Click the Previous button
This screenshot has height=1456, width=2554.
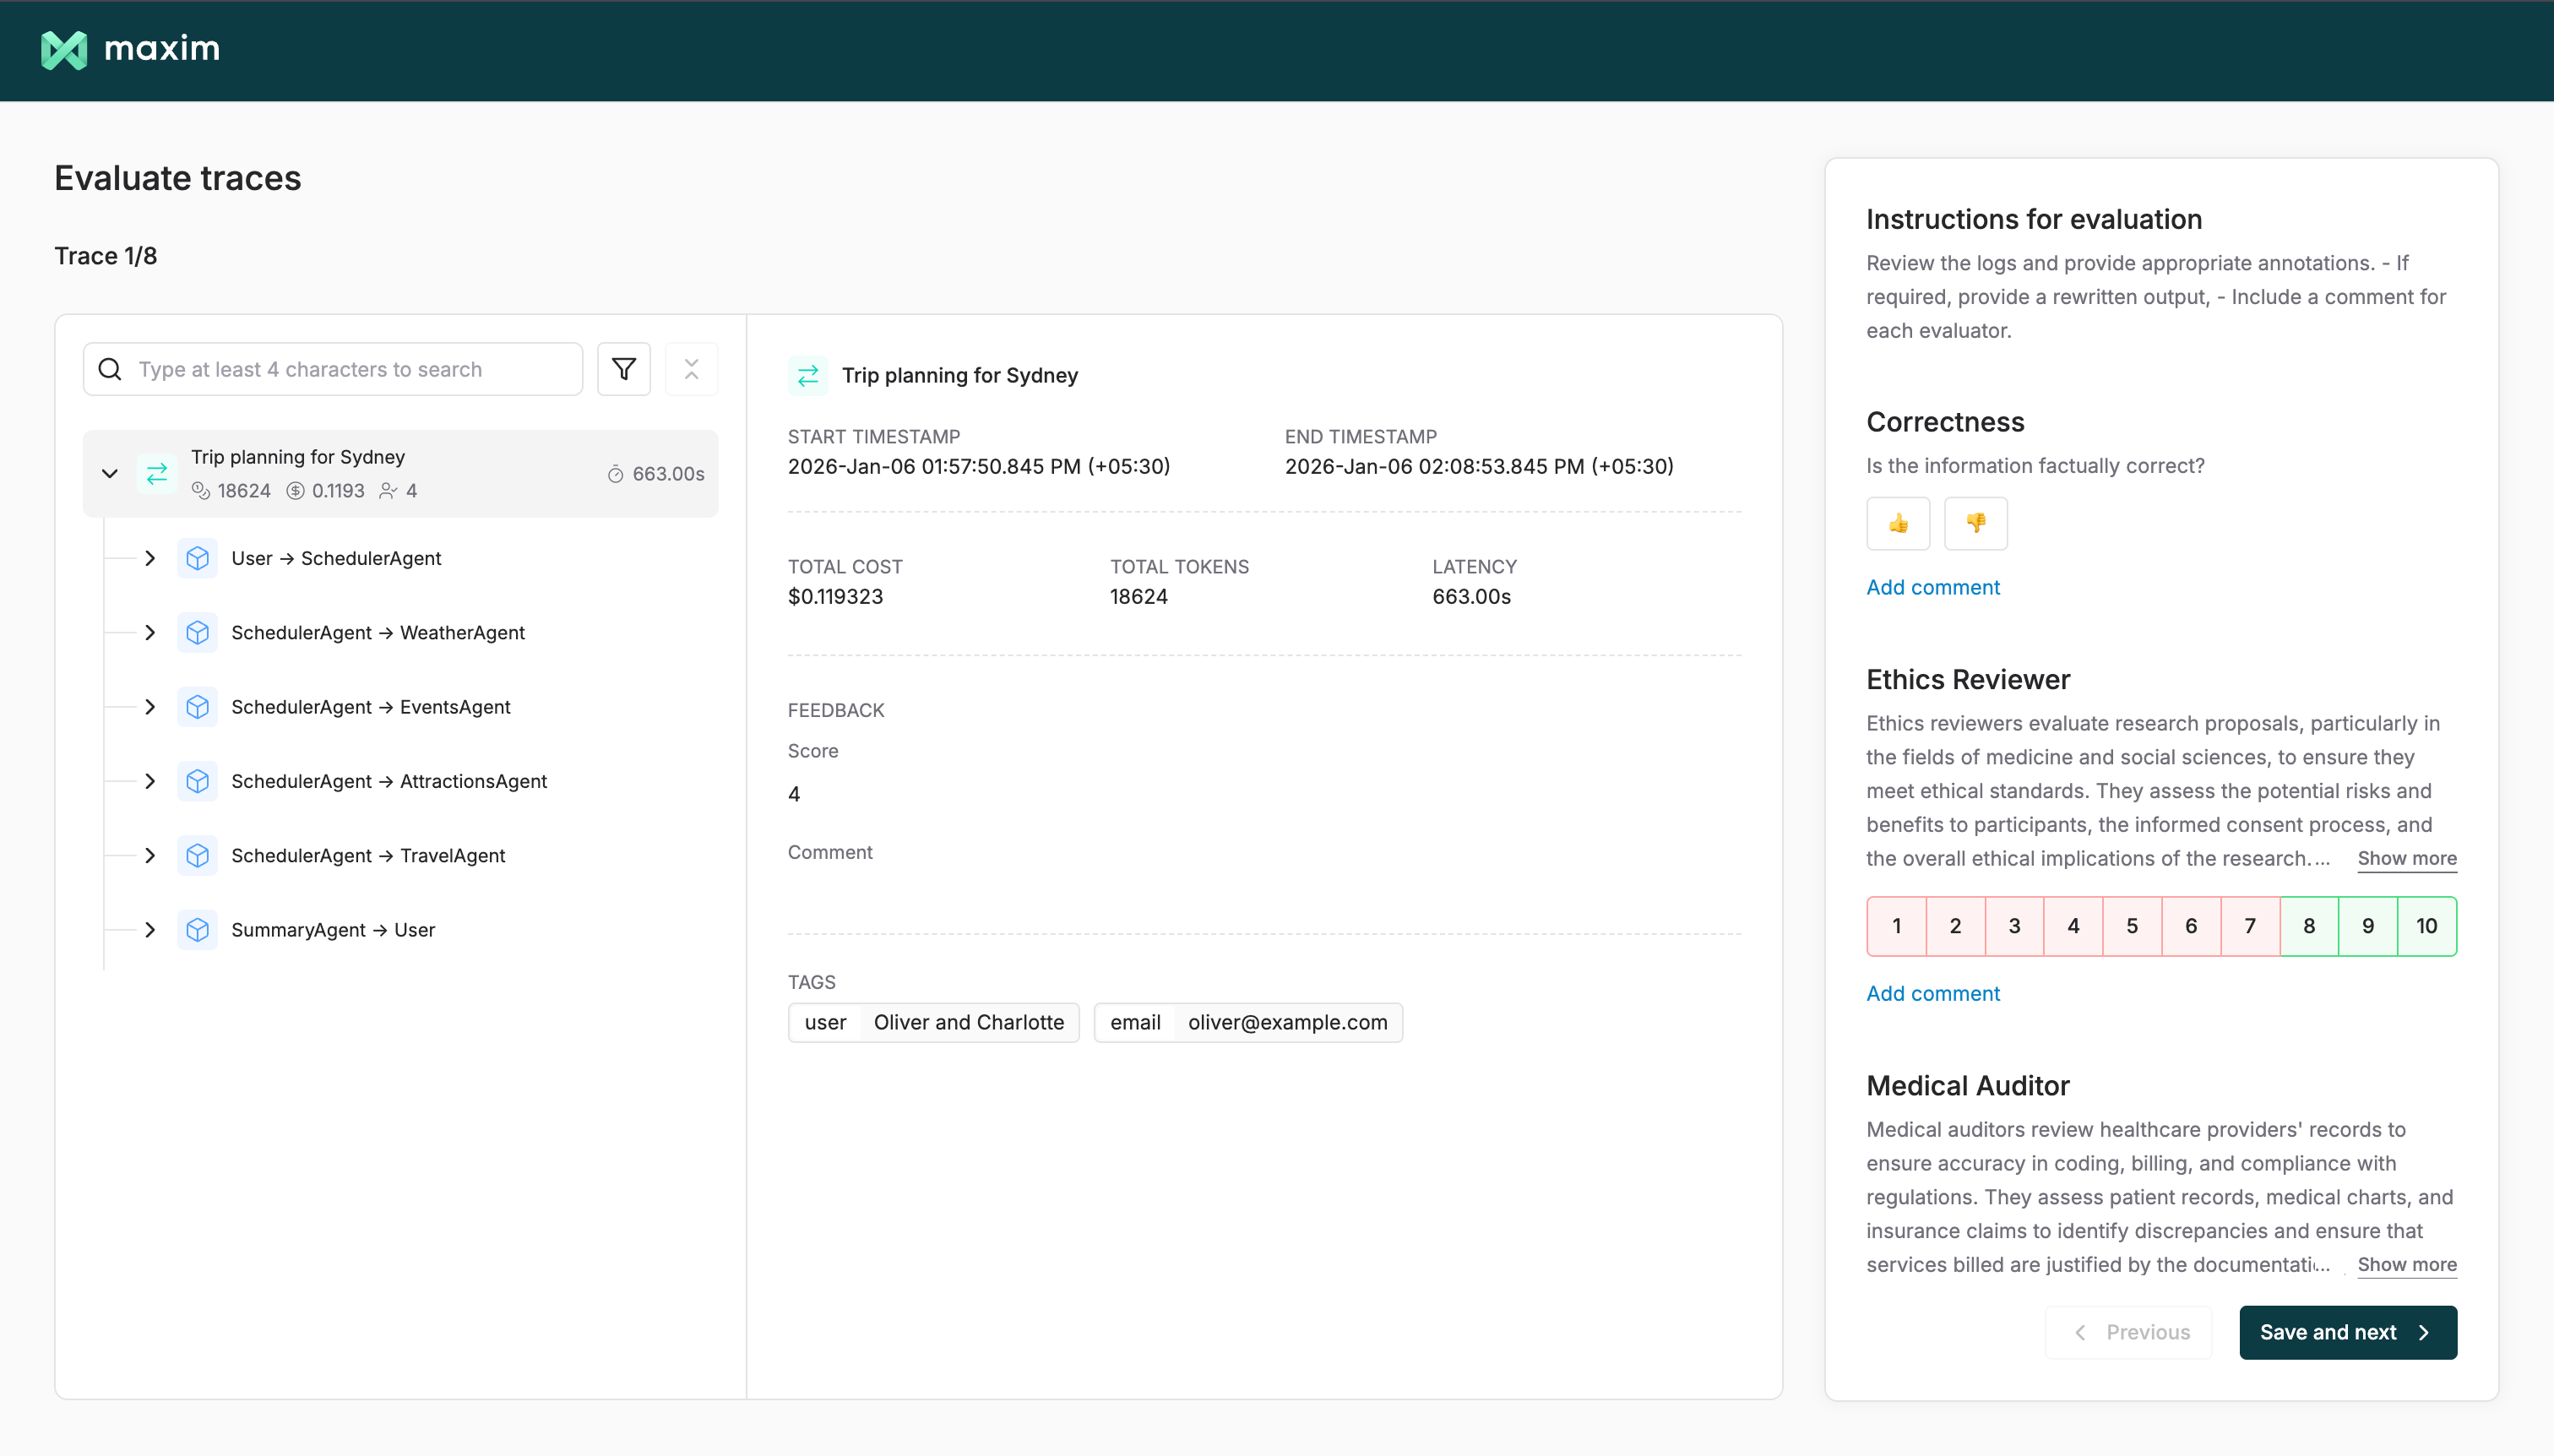2128,1332
